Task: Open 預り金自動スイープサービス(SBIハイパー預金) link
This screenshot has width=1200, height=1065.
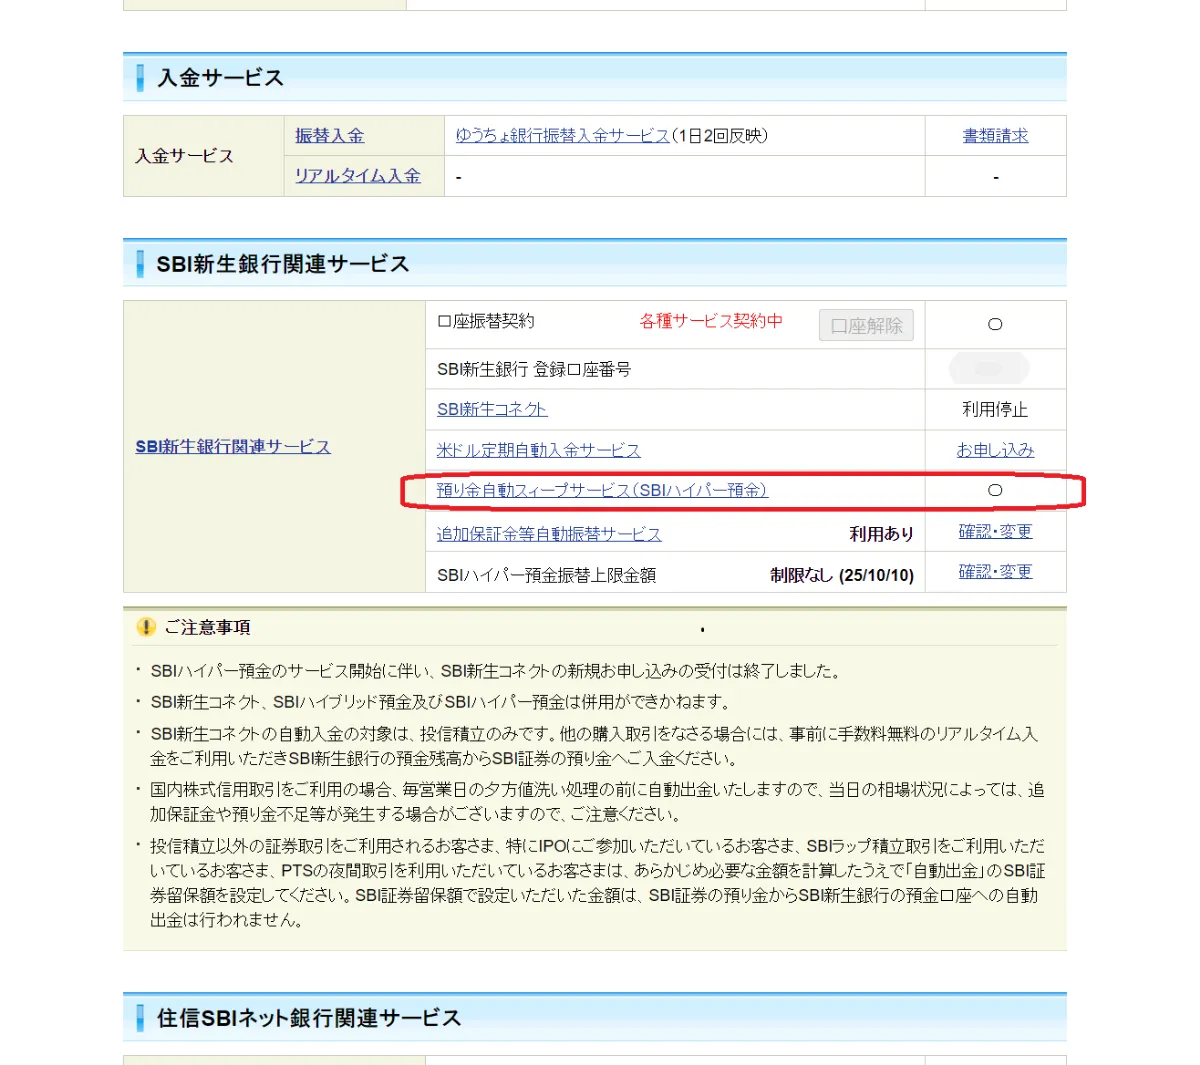Action: (602, 490)
